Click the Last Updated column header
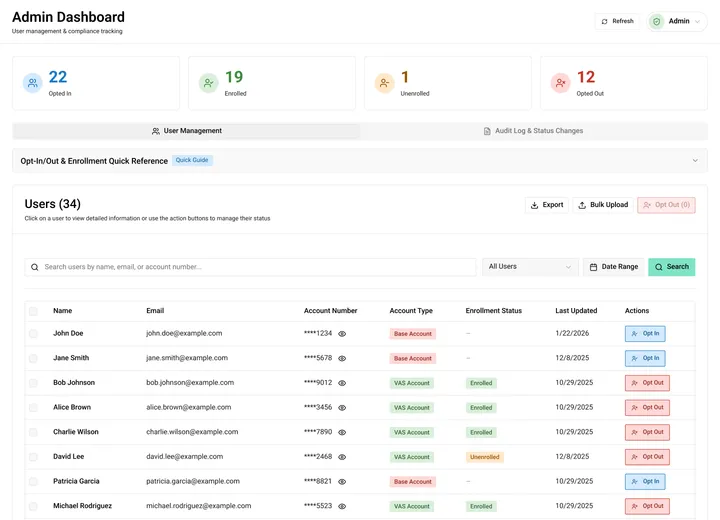720x520 pixels. point(576,311)
